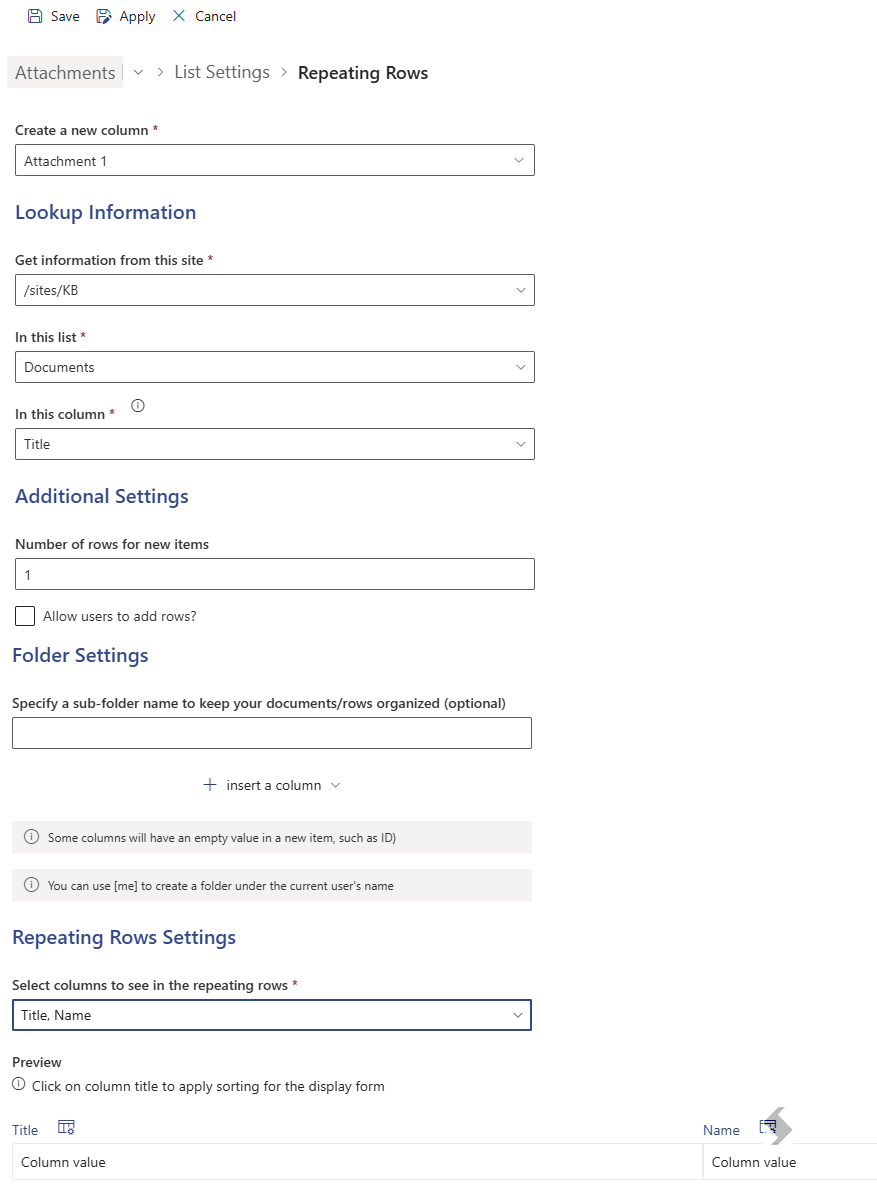The width and height of the screenshot is (877, 1196).
Task: Sort by the Name column title
Action: pyautogui.click(x=721, y=1130)
